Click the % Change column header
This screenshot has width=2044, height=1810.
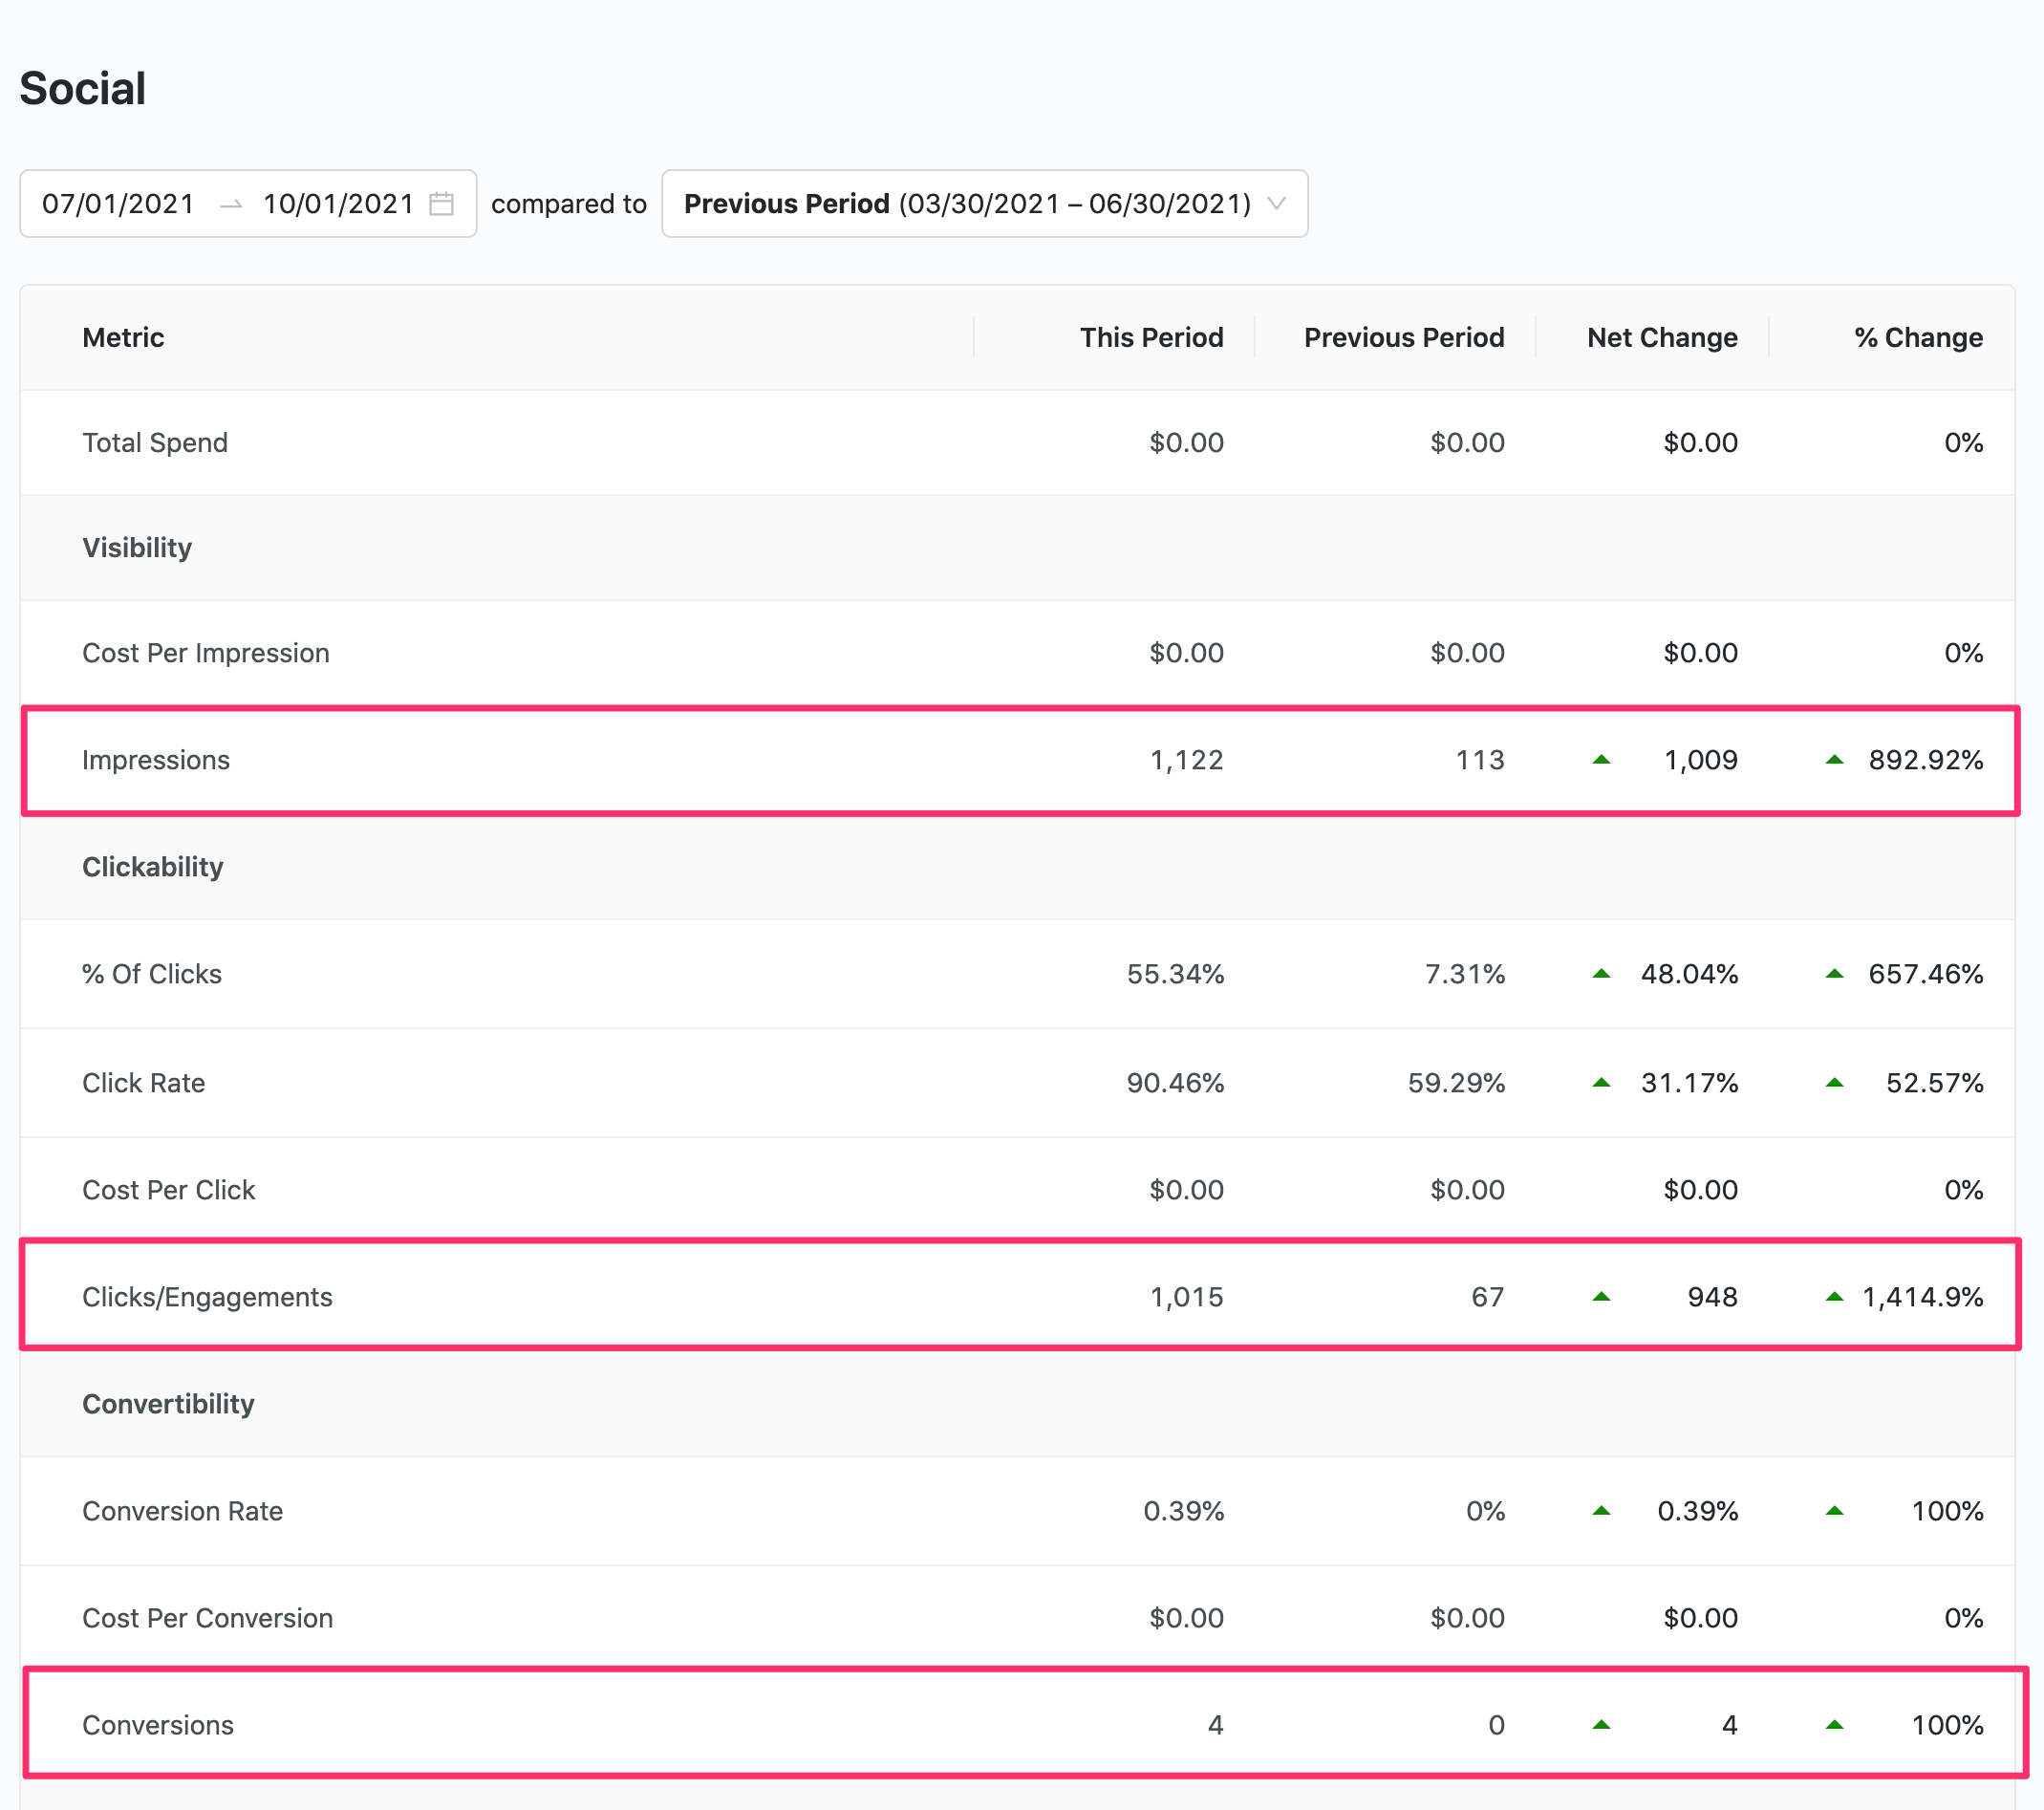[x=1917, y=338]
